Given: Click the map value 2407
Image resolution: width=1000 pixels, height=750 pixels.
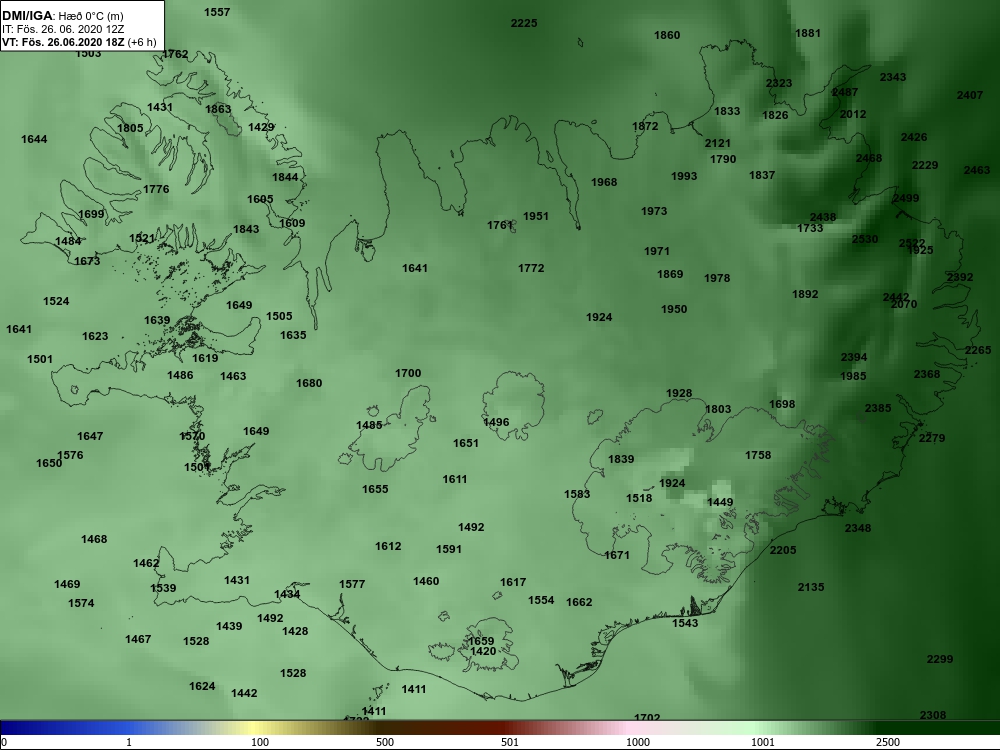Looking at the screenshot, I should 970,95.
